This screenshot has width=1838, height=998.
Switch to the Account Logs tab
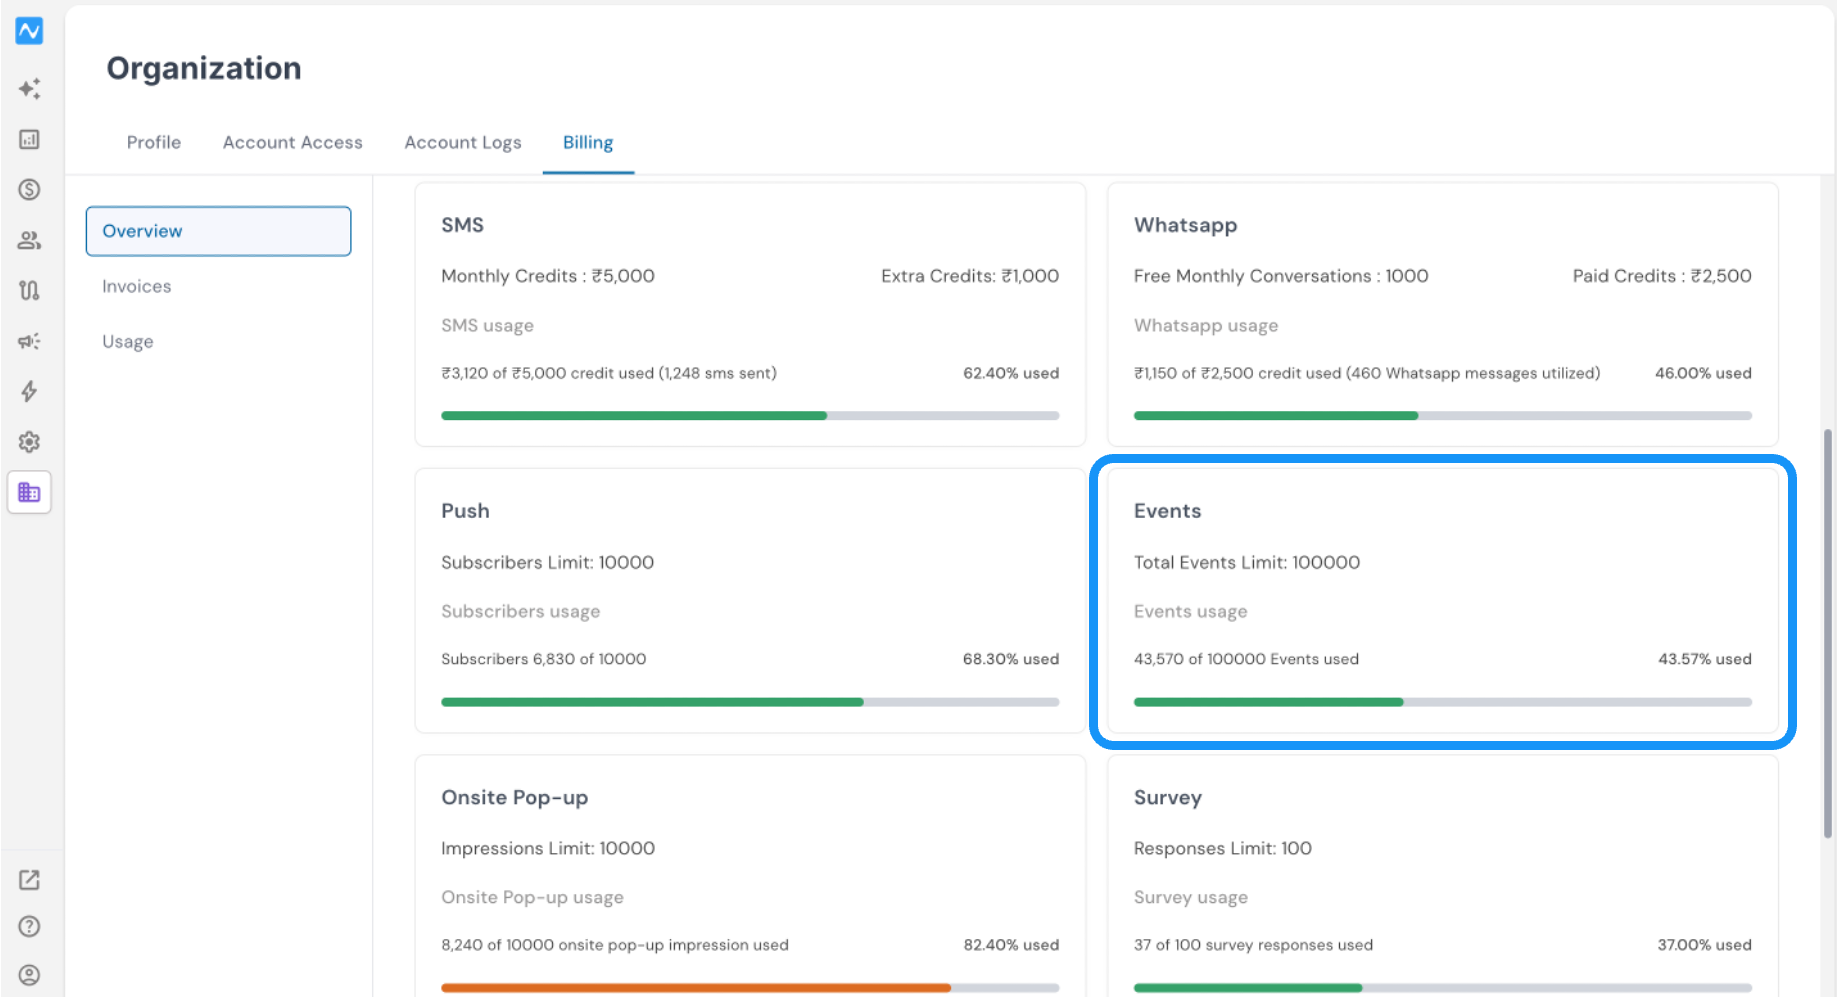[463, 142]
